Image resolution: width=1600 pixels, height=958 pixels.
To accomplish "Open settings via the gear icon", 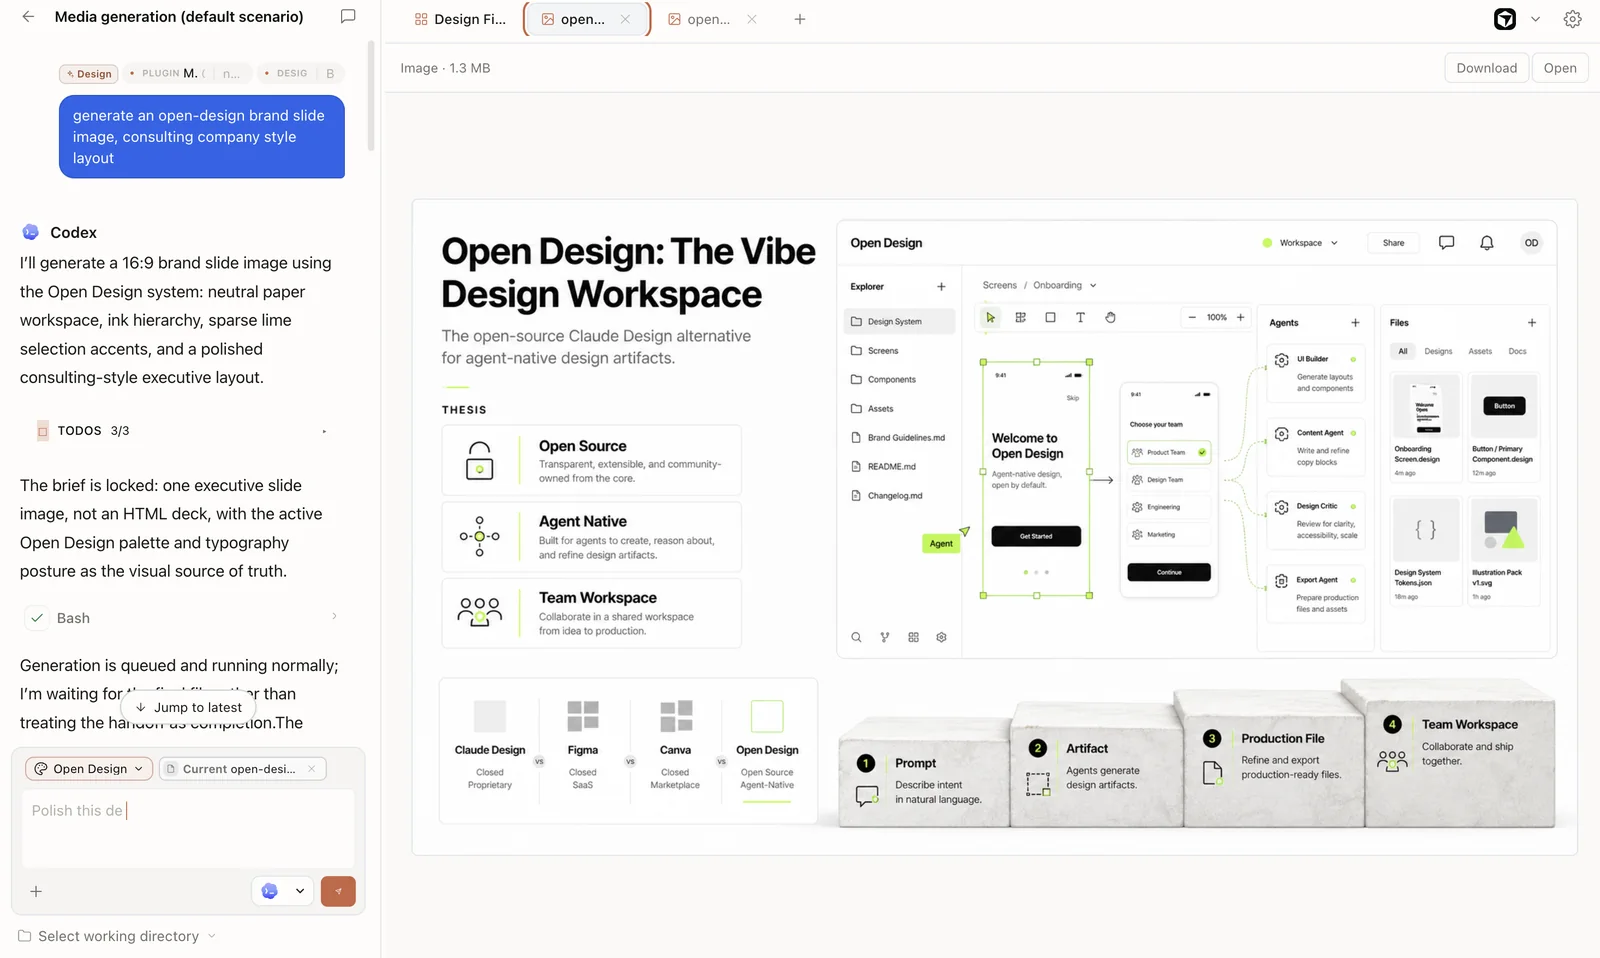I will tap(1573, 19).
